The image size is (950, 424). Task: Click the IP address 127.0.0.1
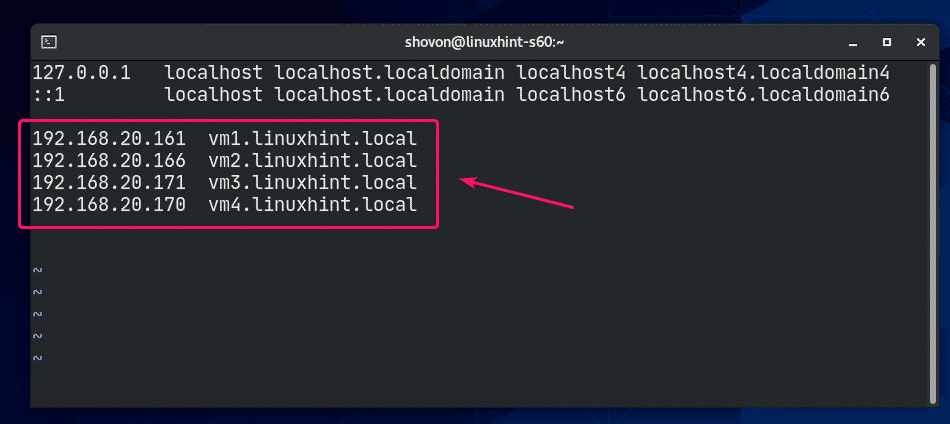pyautogui.click(x=81, y=73)
